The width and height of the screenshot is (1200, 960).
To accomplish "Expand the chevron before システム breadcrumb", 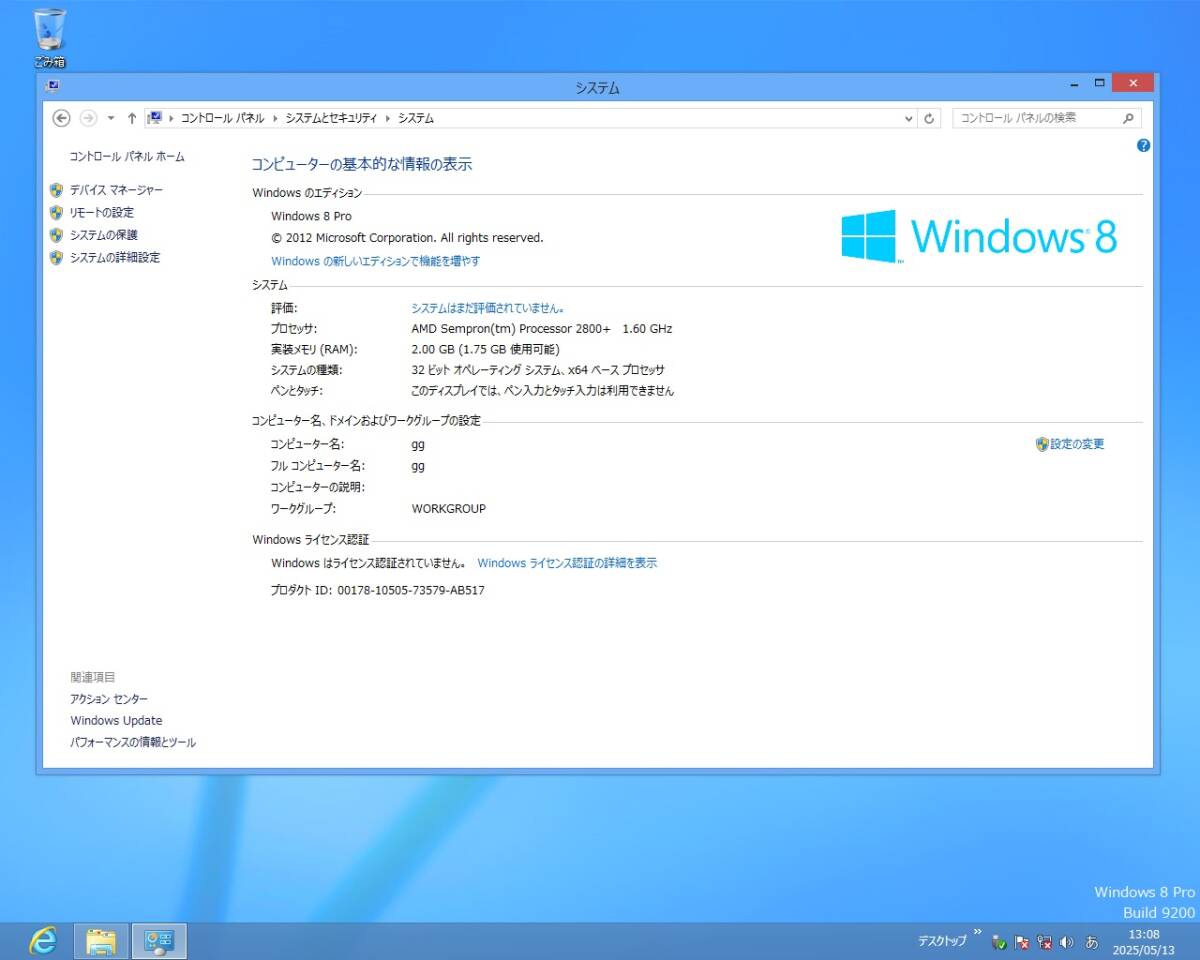I will pos(389,118).
